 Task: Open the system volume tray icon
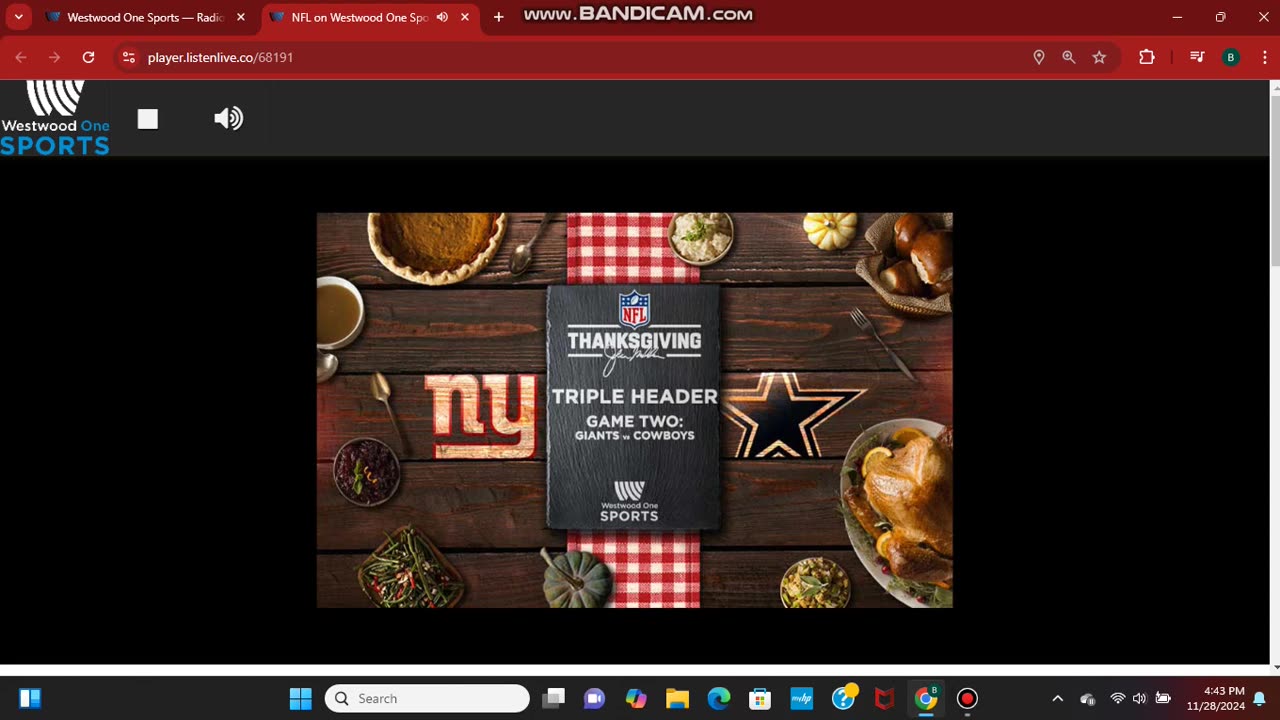tap(1139, 698)
